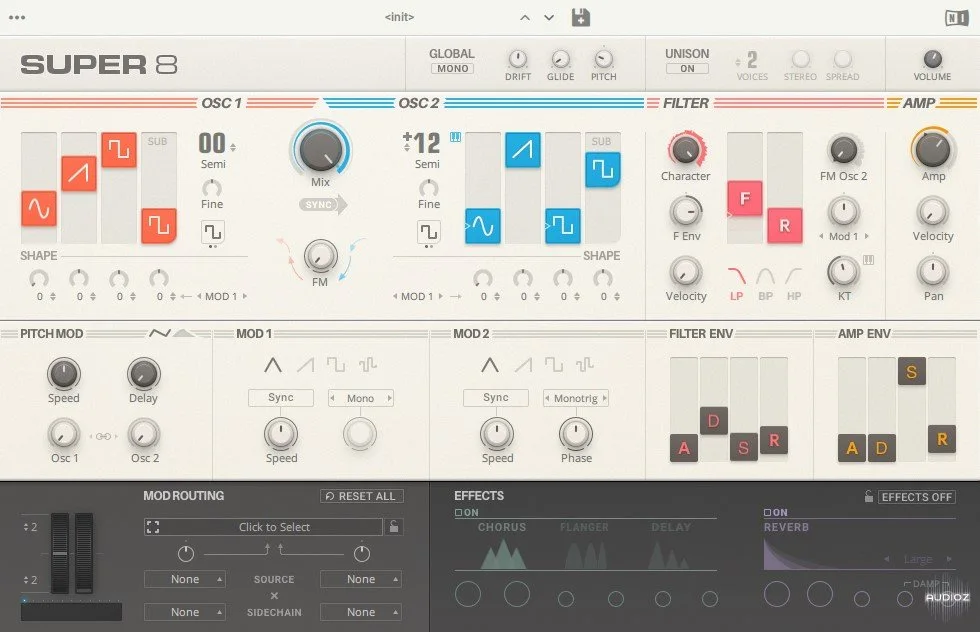Click the Click to Select field
980x632 pixels.
coord(263,527)
